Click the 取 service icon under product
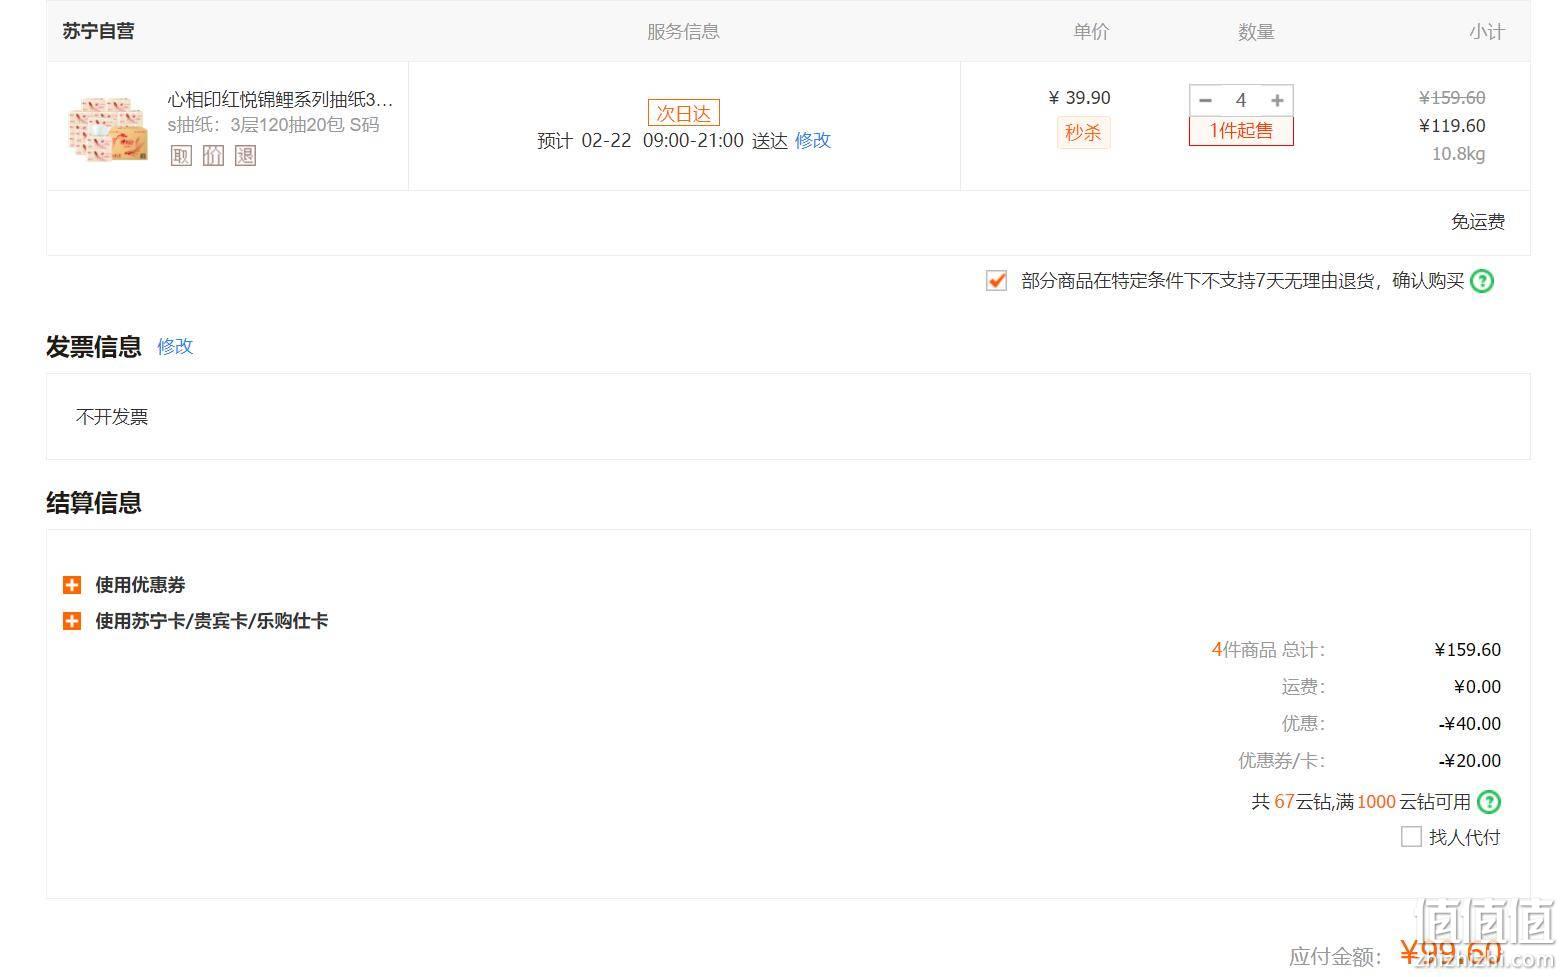 pyautogui.click(x=181, y=156)
